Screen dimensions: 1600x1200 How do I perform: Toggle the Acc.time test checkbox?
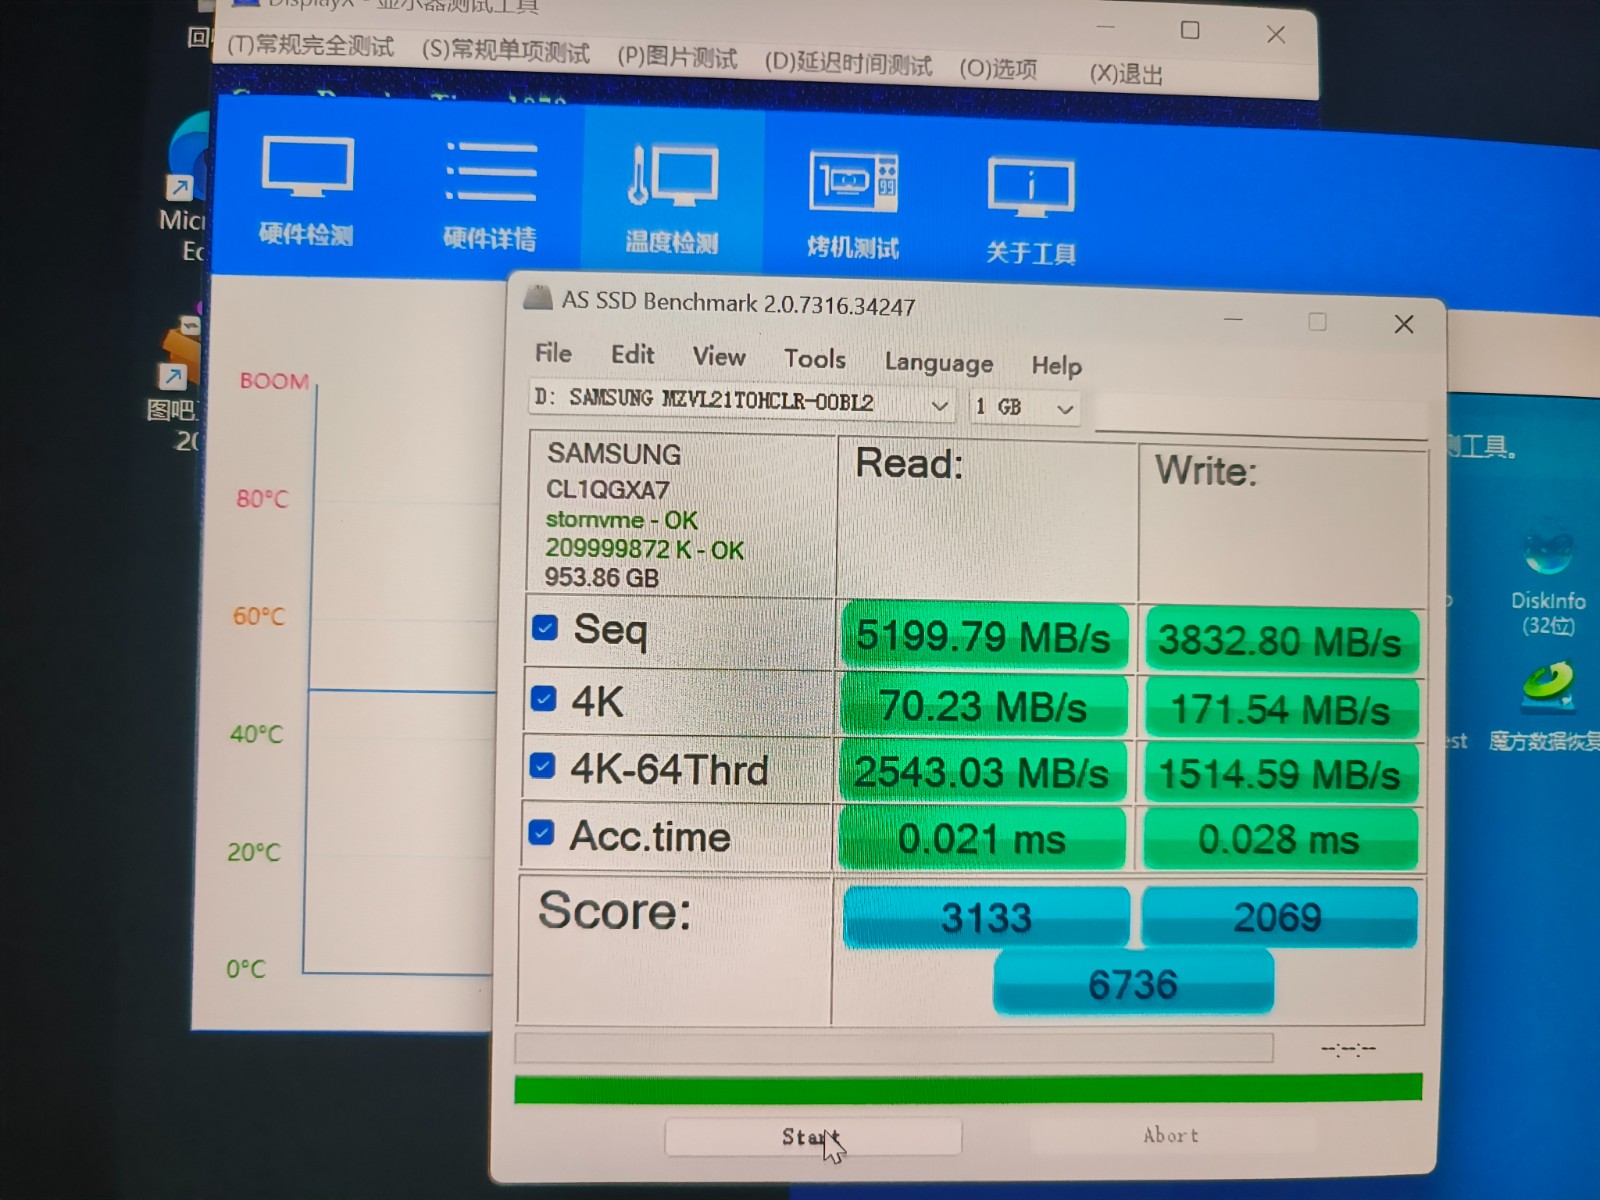coord(541,832)
